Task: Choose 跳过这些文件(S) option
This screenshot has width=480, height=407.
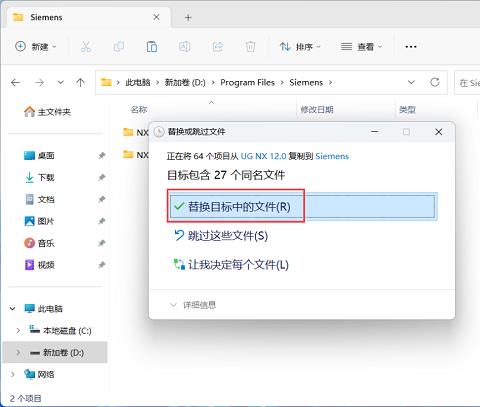Action: (x=221, y=236)
